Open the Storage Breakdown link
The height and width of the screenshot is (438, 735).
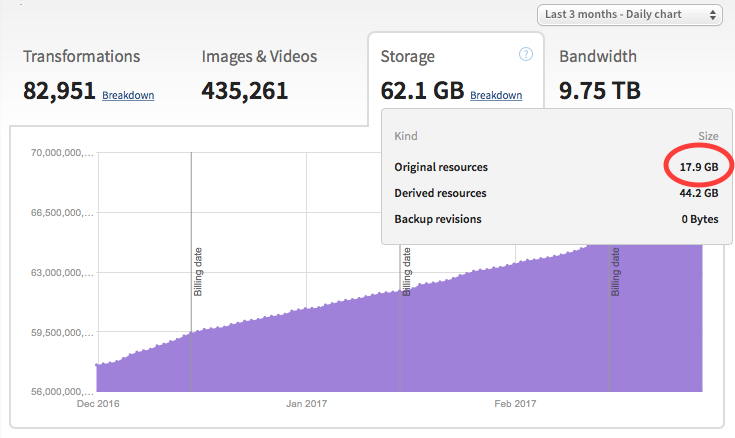point(496,96)
